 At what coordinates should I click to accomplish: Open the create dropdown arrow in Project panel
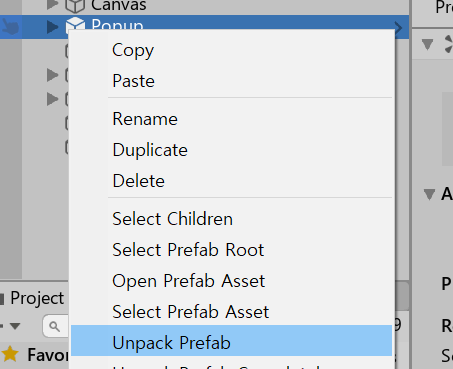[x=15, y=326]
